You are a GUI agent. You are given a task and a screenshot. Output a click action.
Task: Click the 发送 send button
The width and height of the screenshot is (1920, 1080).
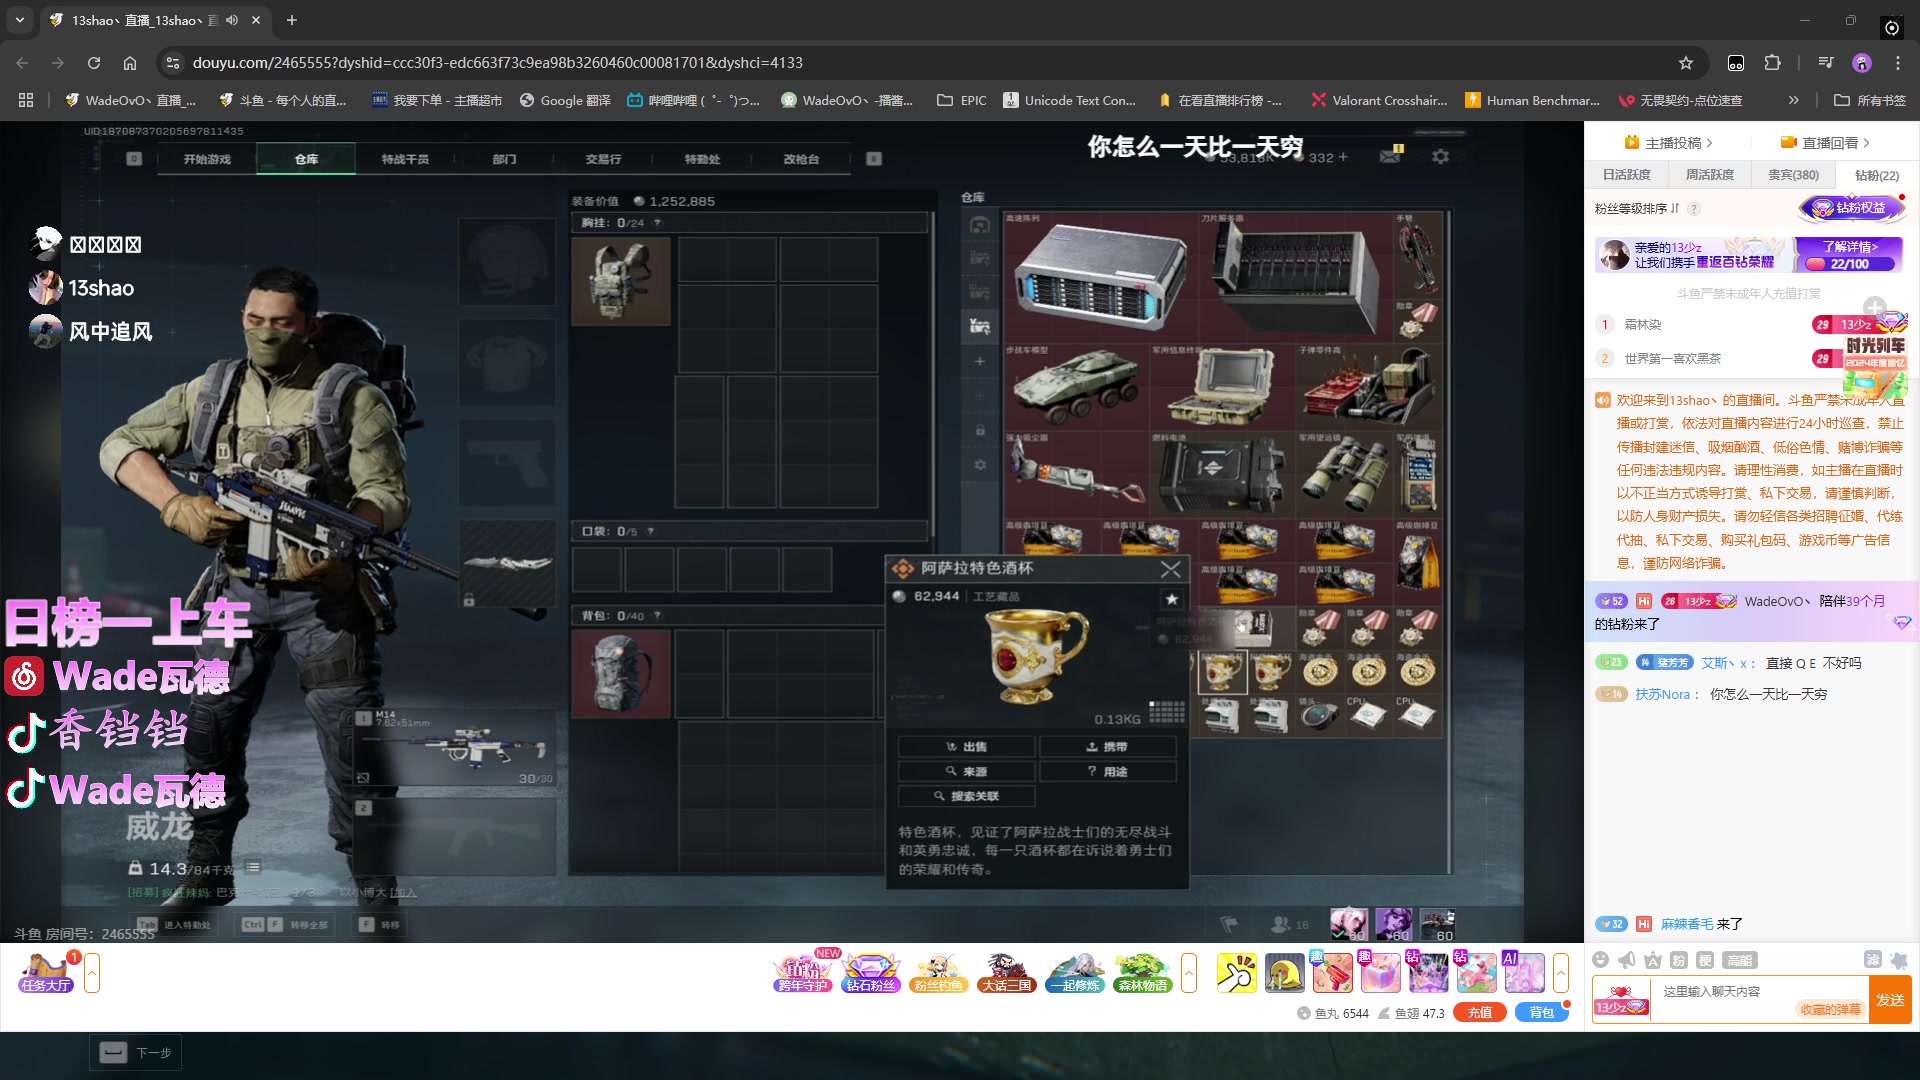1890,1000
